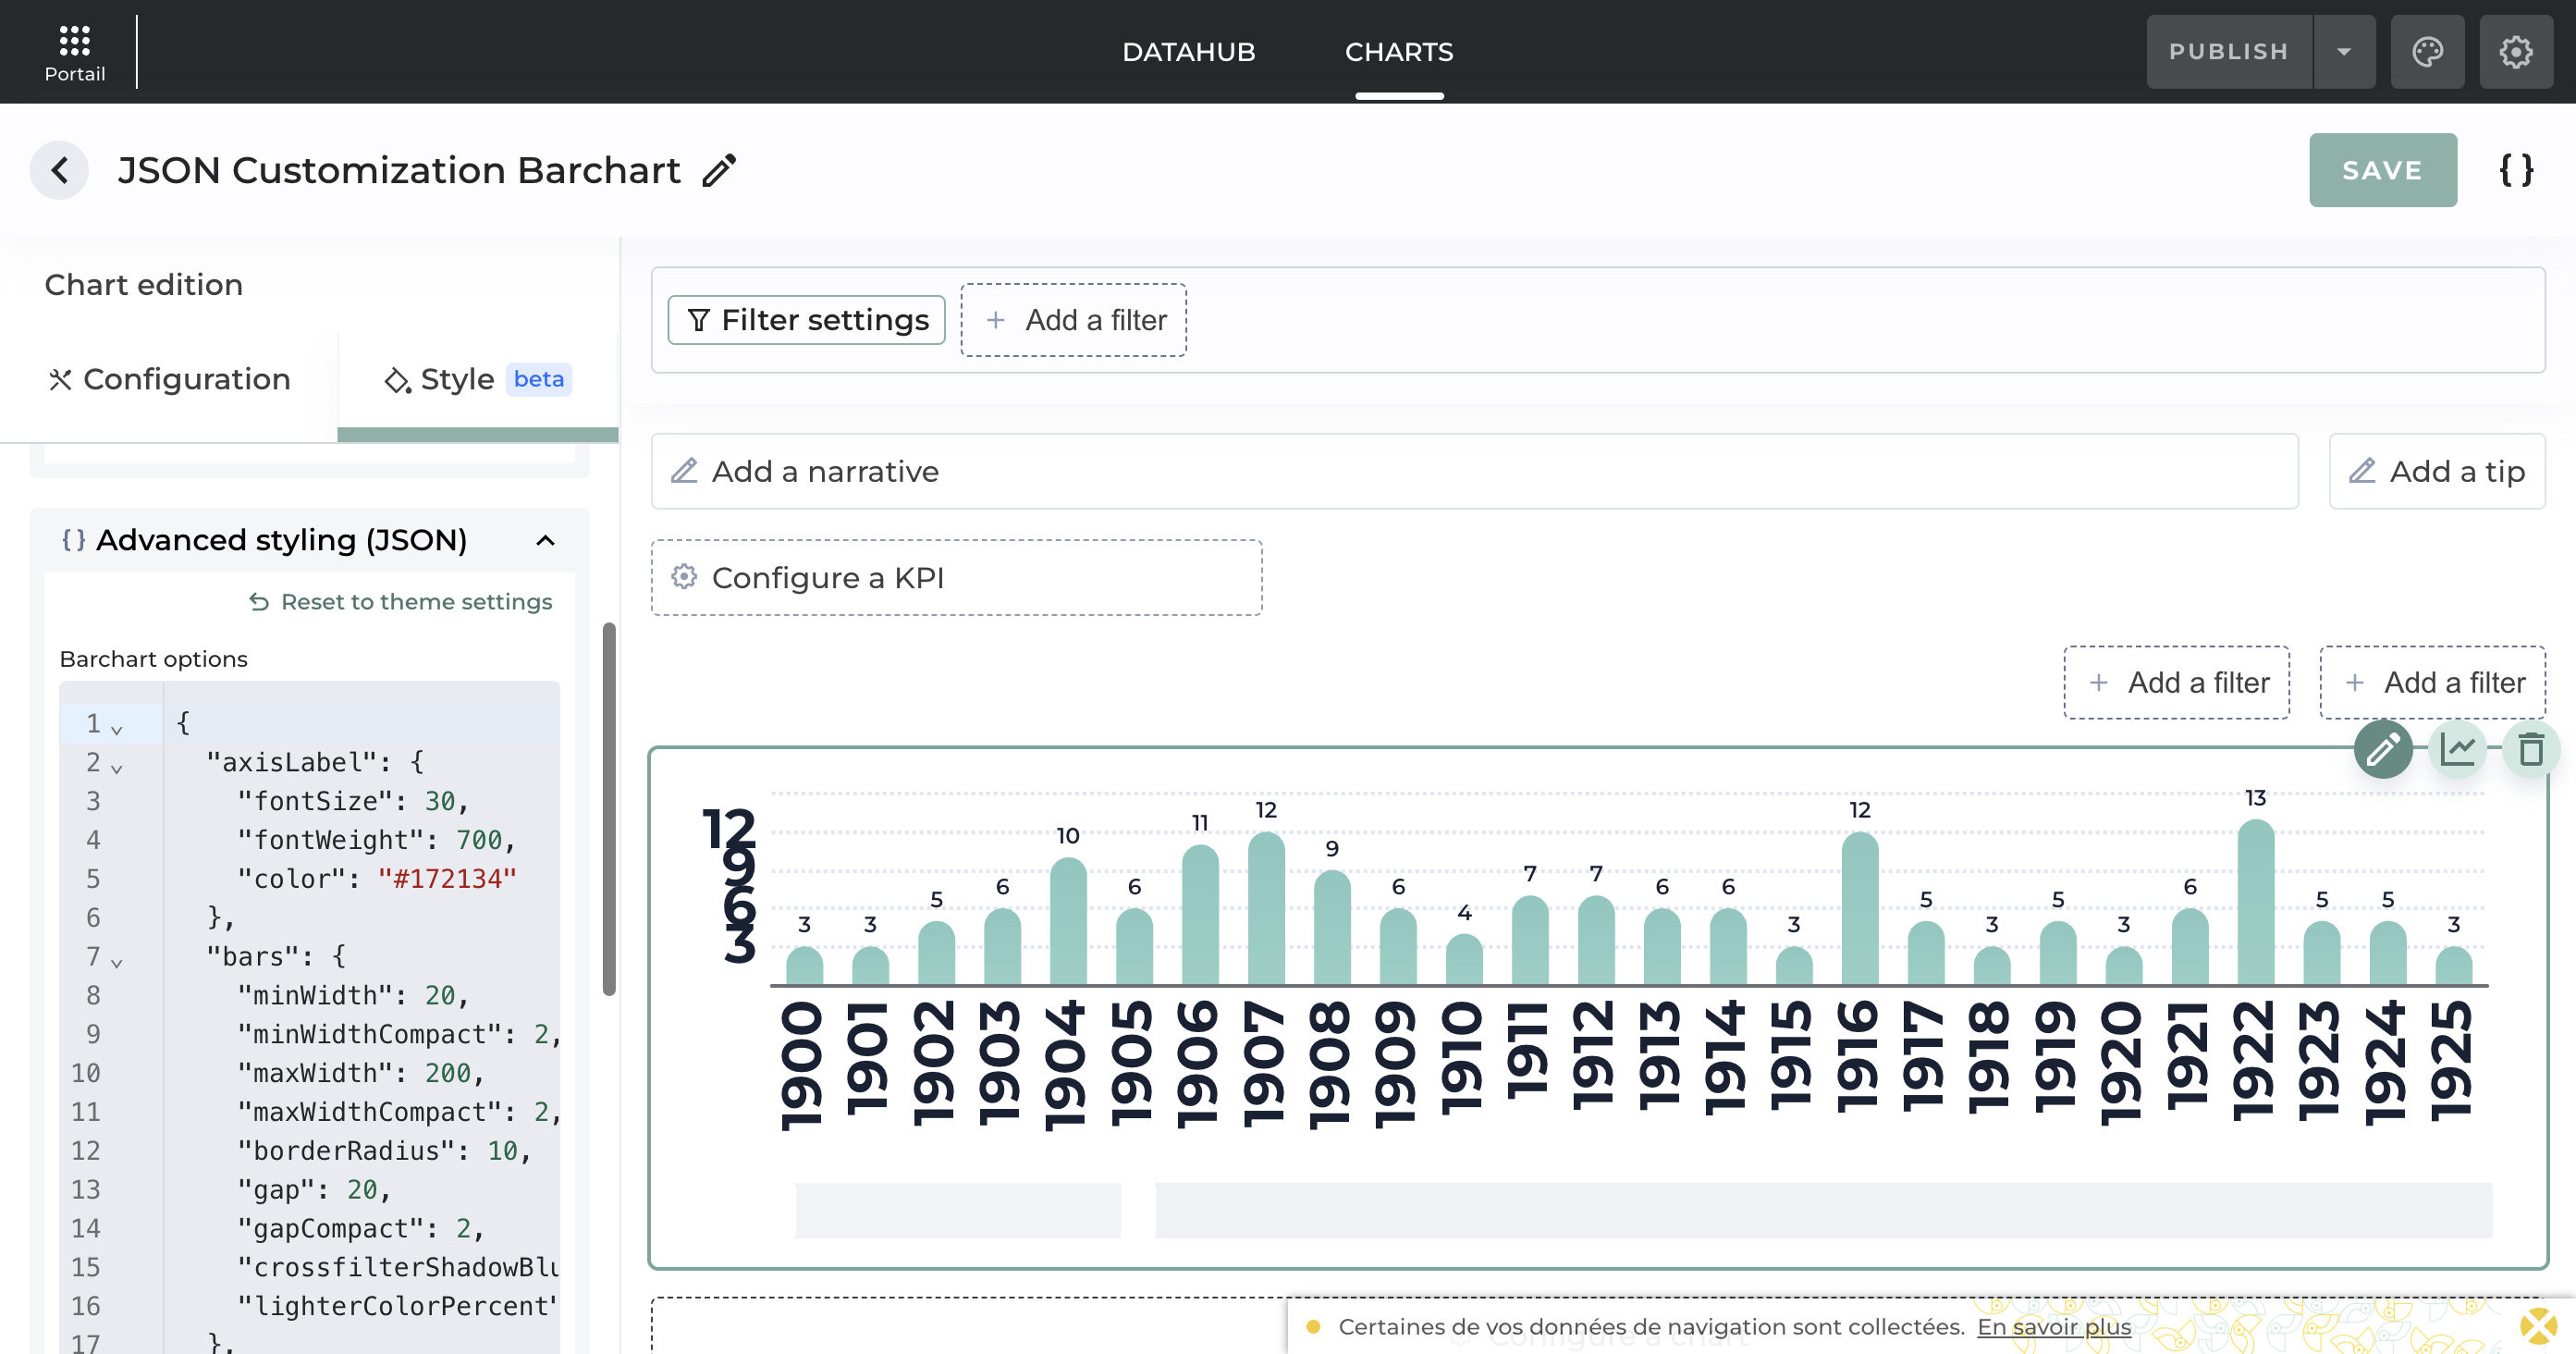
Task: Open JSON view via the curly braces icon
Action: 2518,170
